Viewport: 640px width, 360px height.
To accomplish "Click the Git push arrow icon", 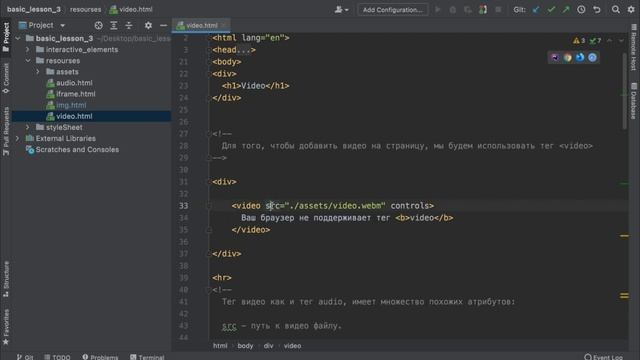I will tap(566, 9).
